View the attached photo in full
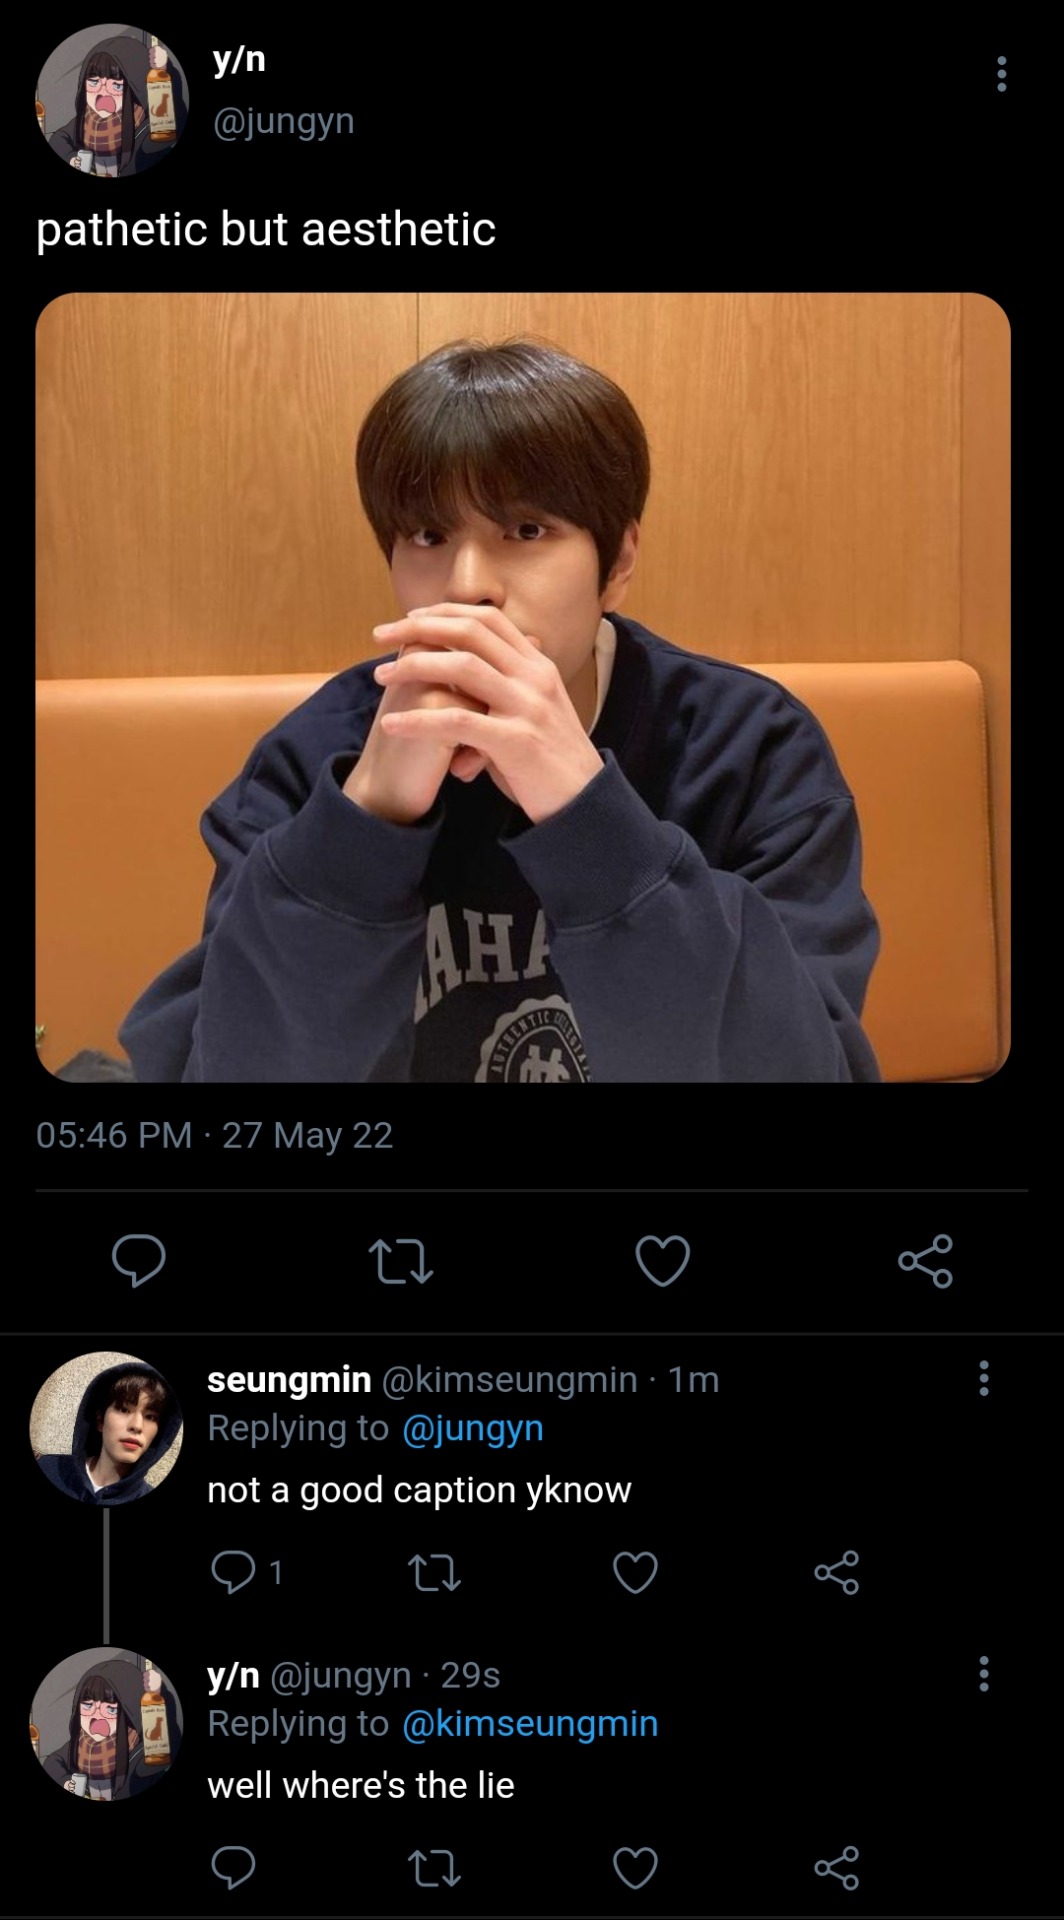Image resolution: width=1064 pixels, height=1920 pixels. coord(522,687)
